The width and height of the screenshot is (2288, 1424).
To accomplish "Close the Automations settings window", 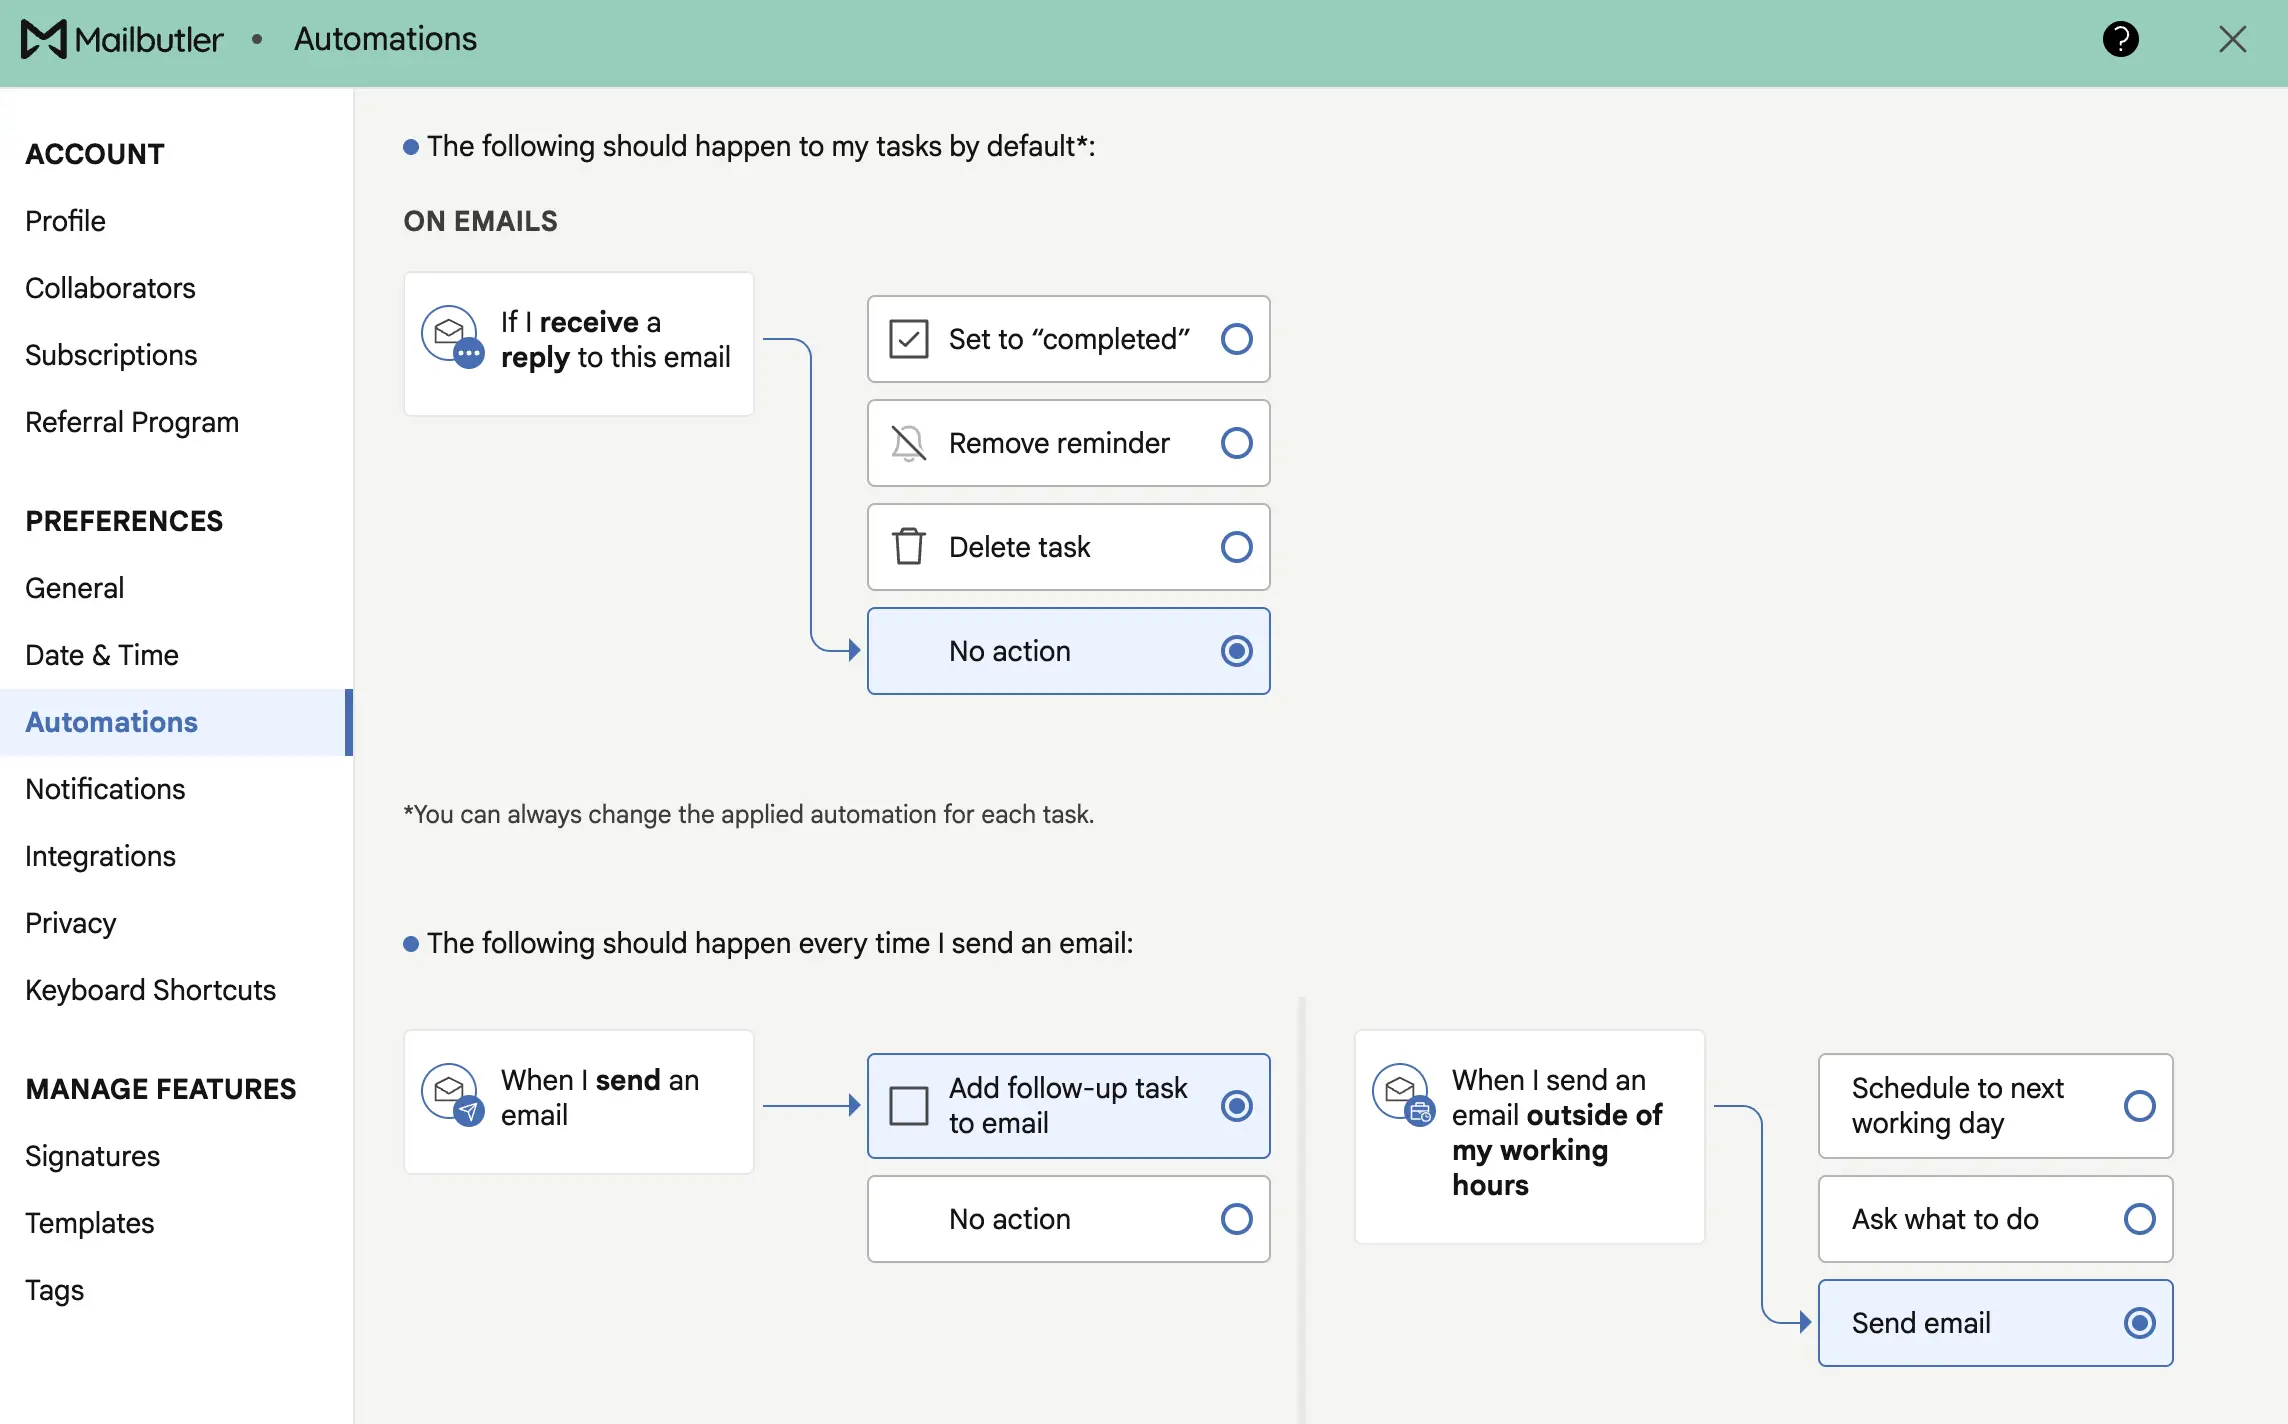I will click(2232, 39).
